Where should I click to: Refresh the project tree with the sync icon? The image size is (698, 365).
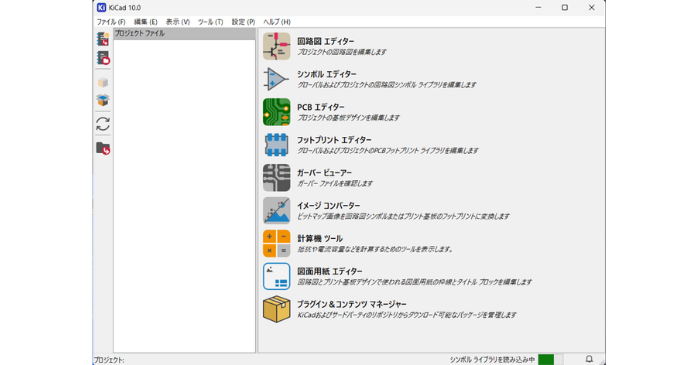pos(103,124)
